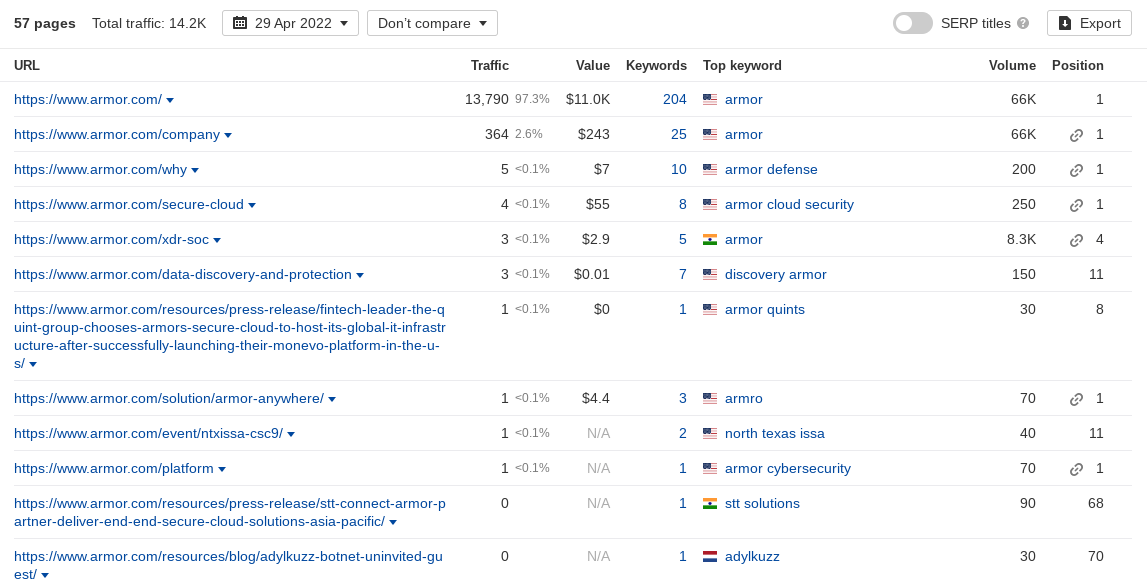
Task: Click the SERP titles help question mark
Action: 1023,23
